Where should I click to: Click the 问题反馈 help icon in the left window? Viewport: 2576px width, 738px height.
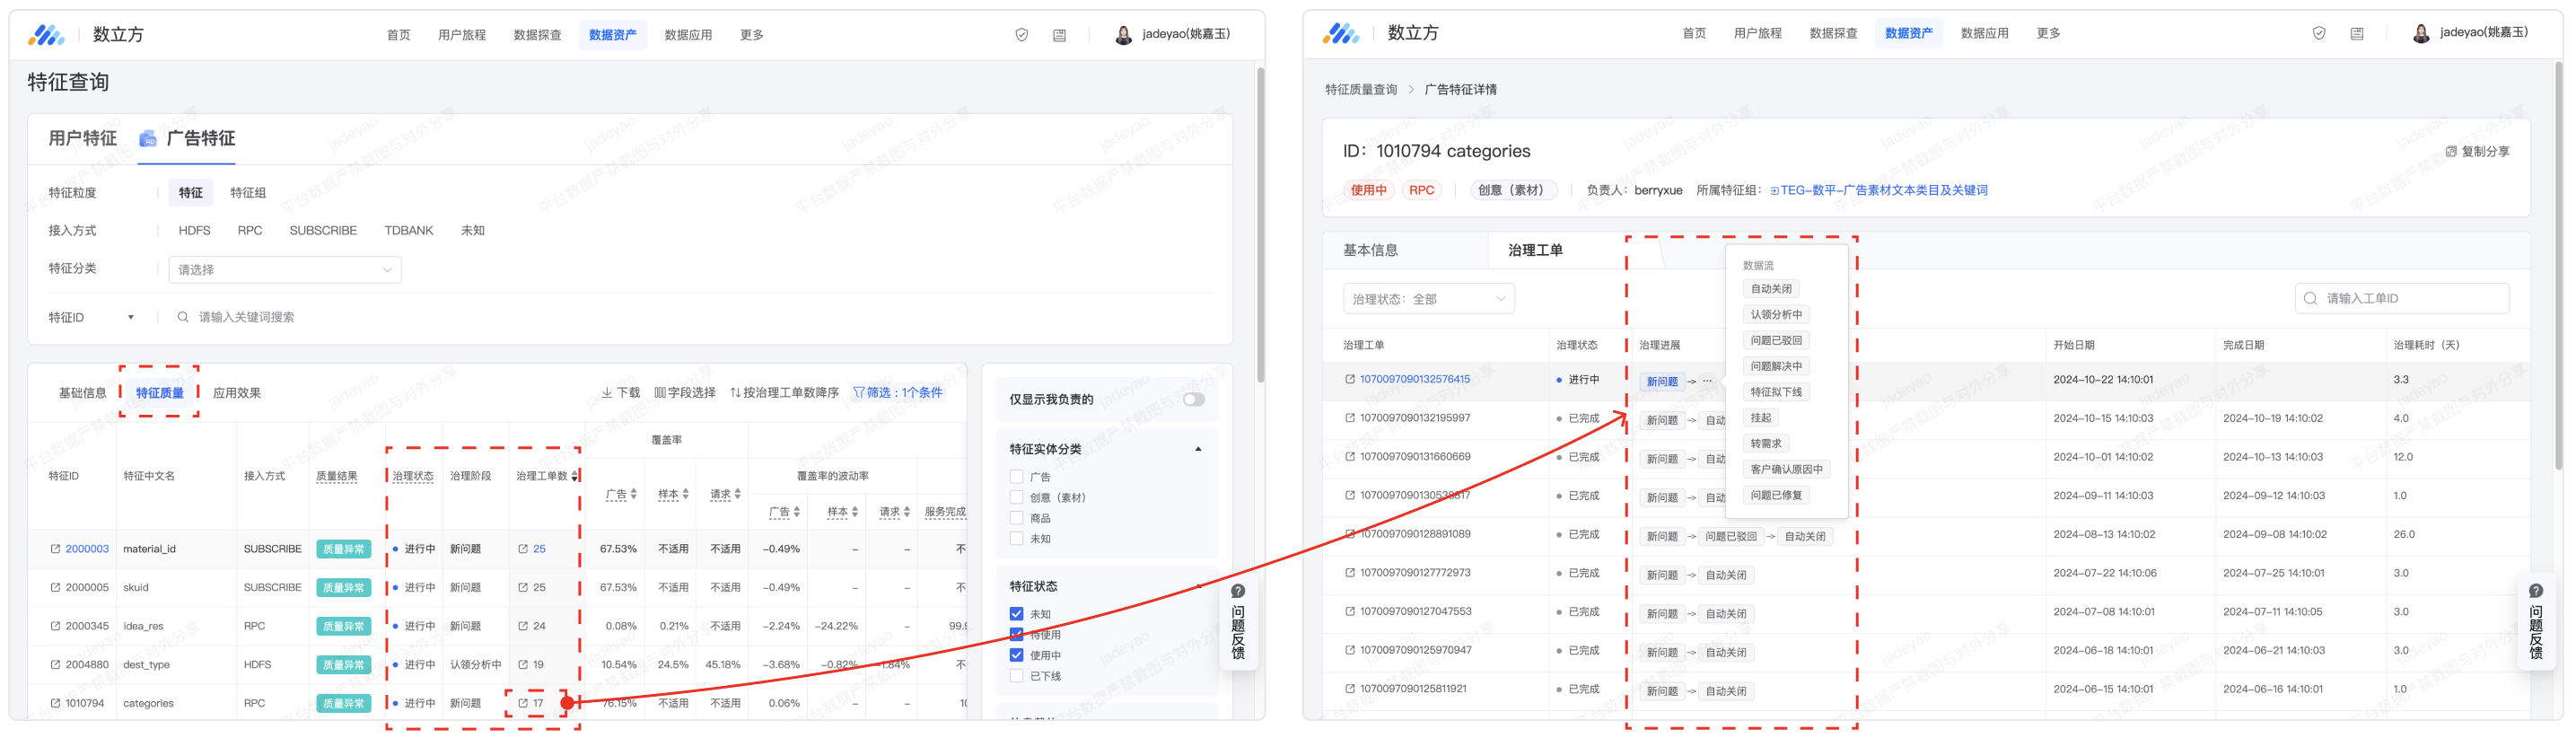point(1238,591)
